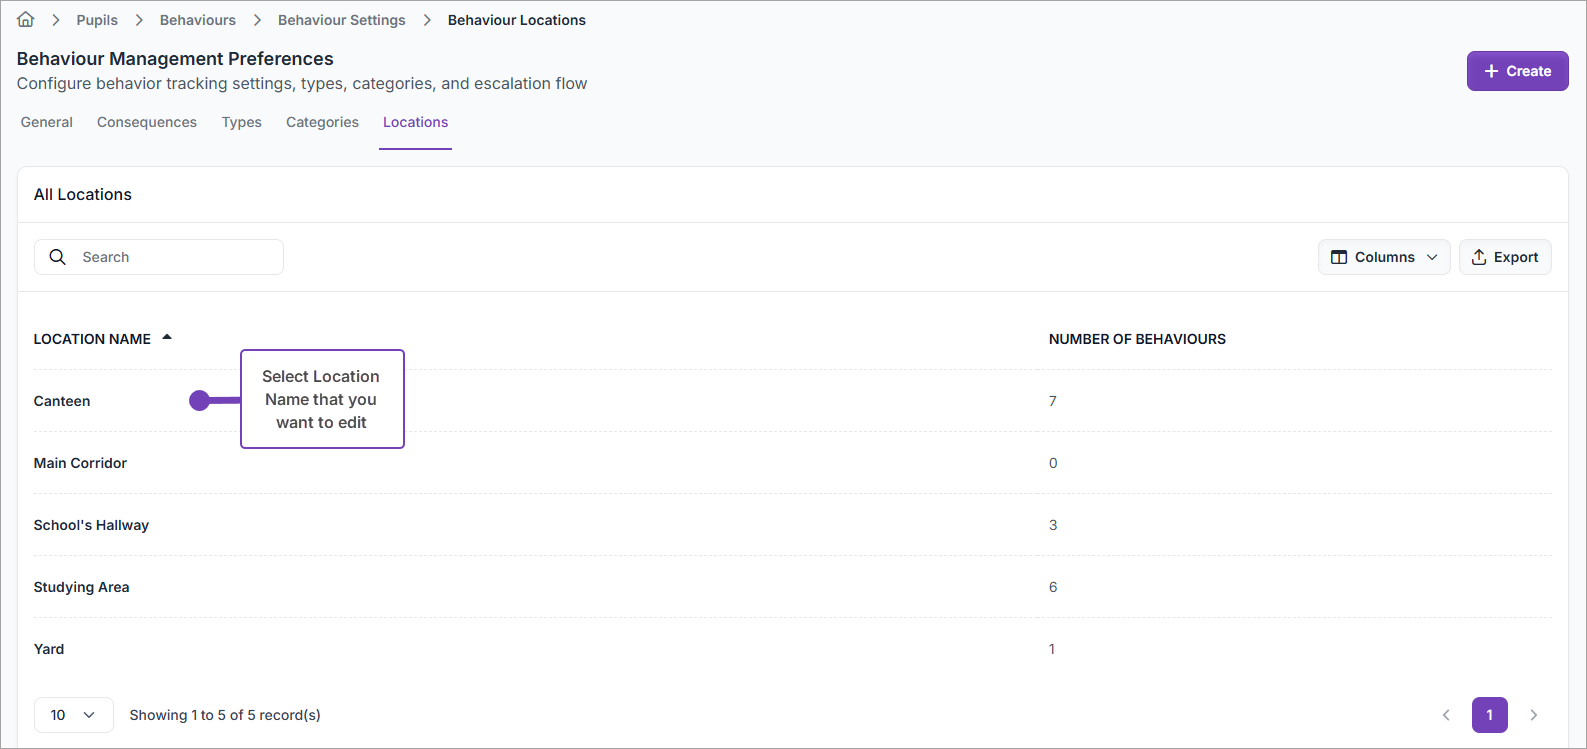Navigate to Behaviours in breadcrumb

(x=198, y=20)
